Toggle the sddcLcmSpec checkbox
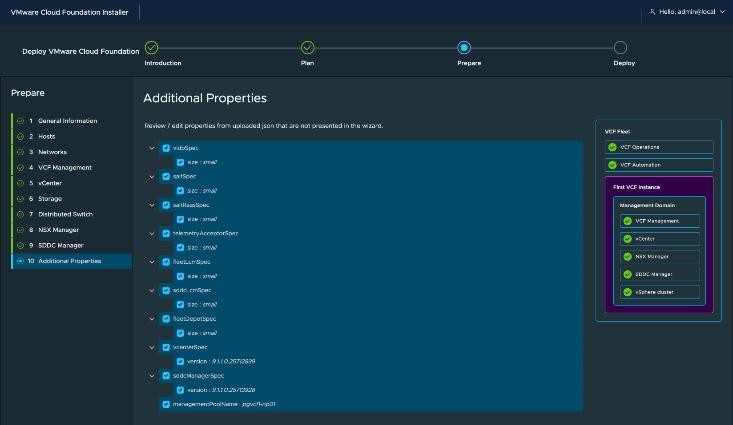This screenshot has height=425, width=733. tap(166, 290)
